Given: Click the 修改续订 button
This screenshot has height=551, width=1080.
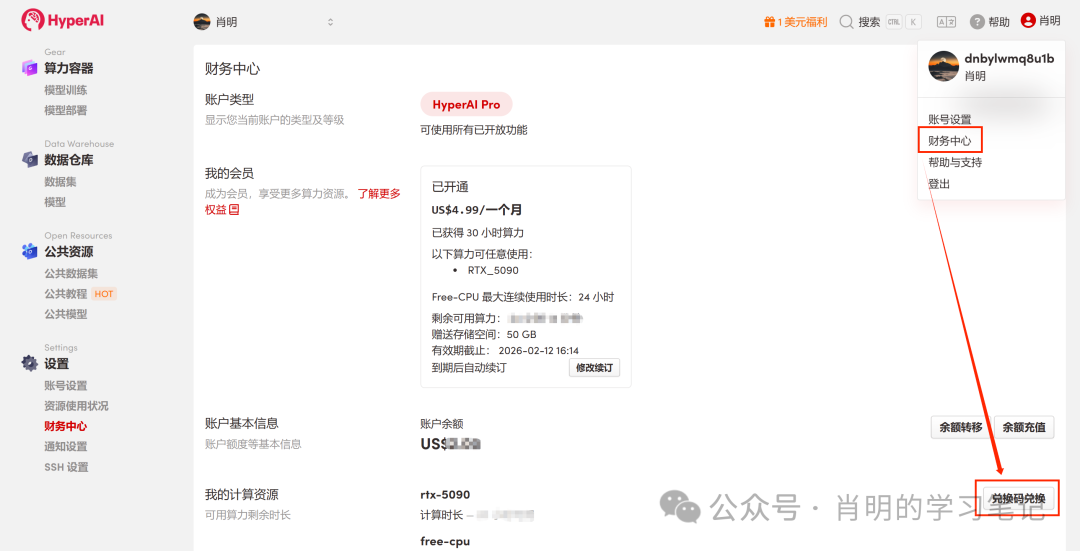Looking at the screenshot, I should (x=594, y=367).
